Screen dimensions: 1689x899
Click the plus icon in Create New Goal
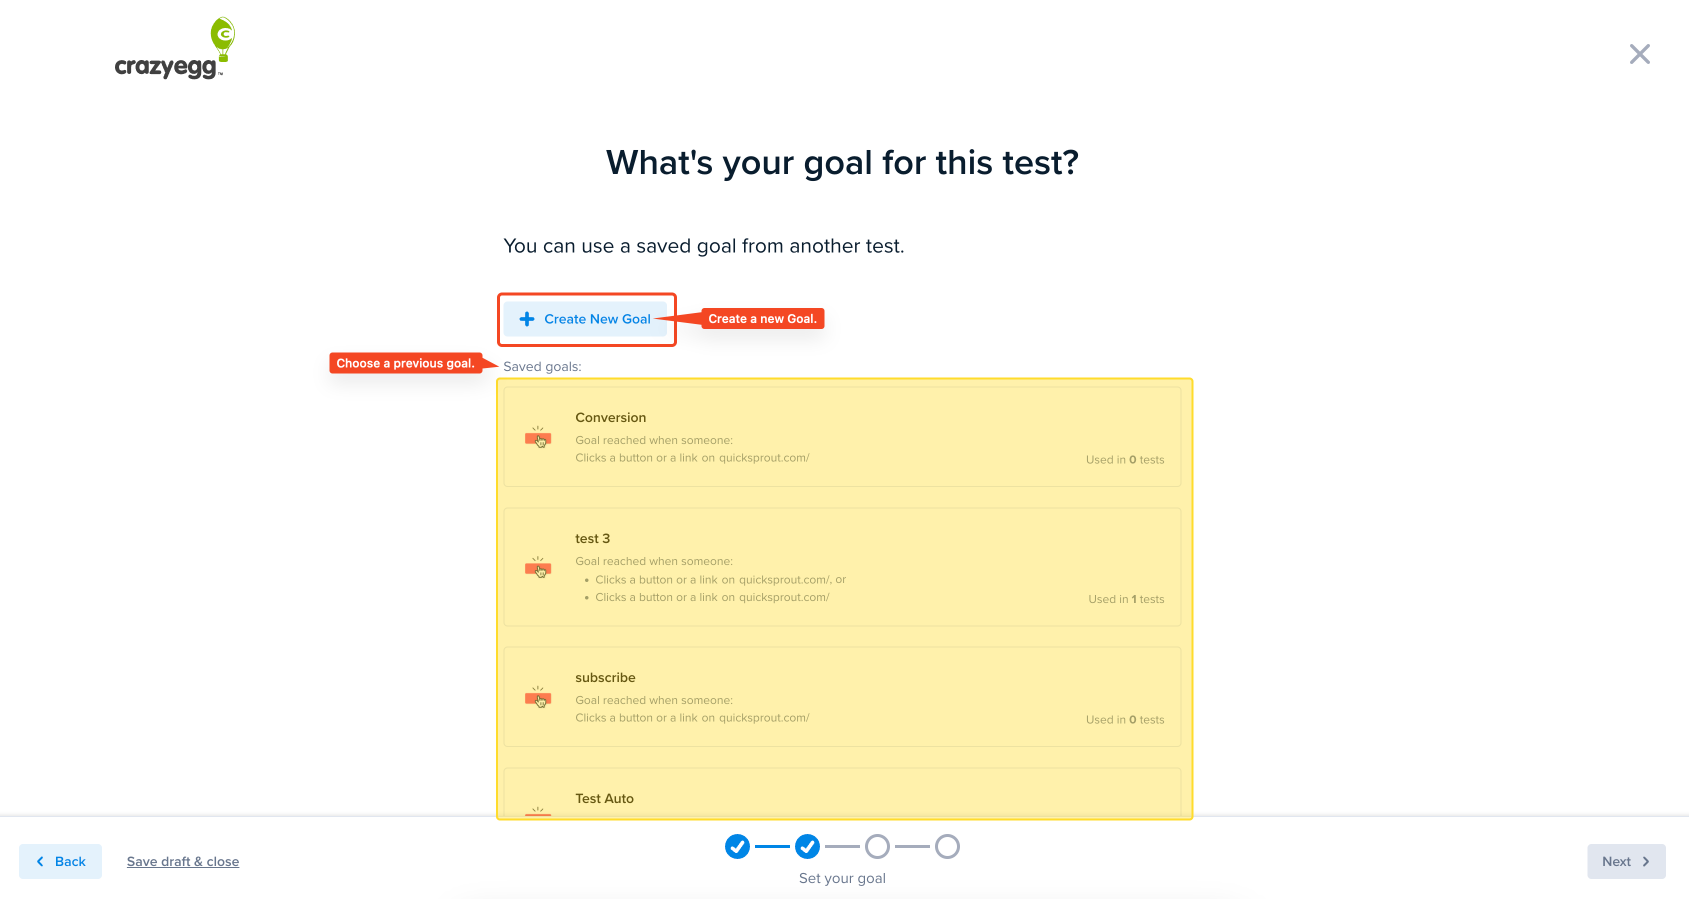tap(527, 319)
